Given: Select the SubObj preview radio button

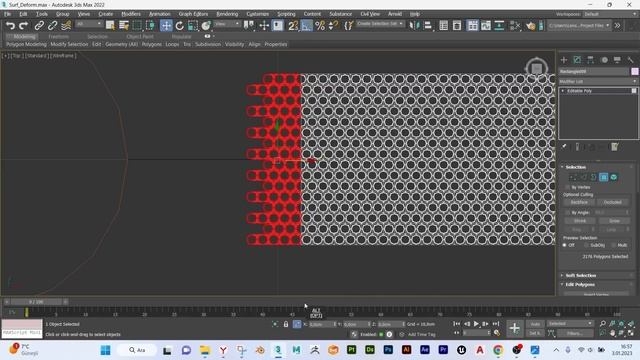Looking at the screenshot, I should (x=587, y=245).
